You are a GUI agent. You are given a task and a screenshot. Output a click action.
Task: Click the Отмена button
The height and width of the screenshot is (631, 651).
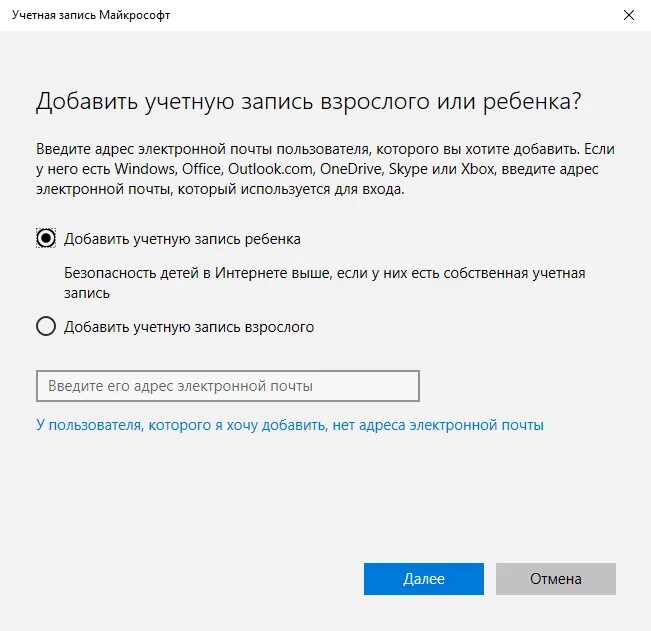(x=556, y=579)
